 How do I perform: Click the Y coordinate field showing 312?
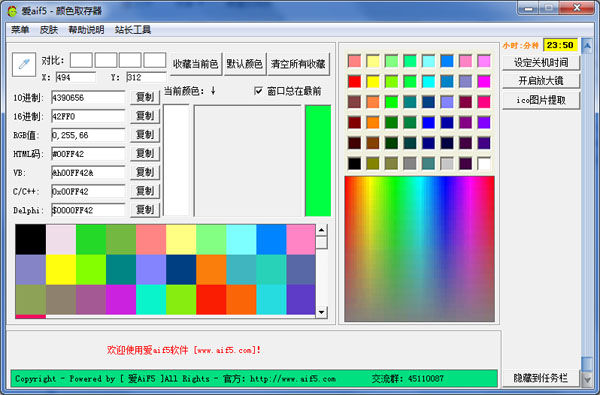(x=146, y=77)
